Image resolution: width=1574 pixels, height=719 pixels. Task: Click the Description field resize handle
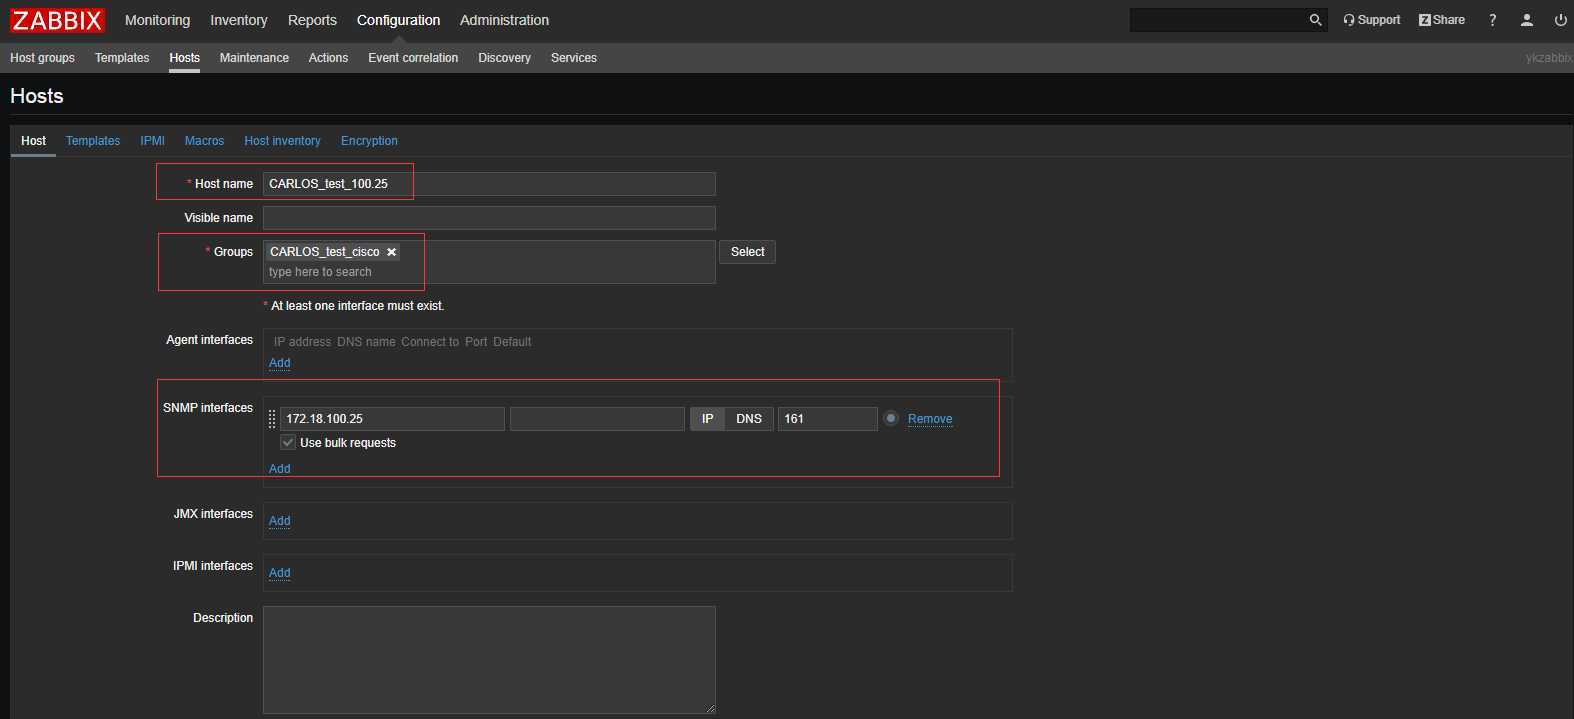click(x=710, y=708)
